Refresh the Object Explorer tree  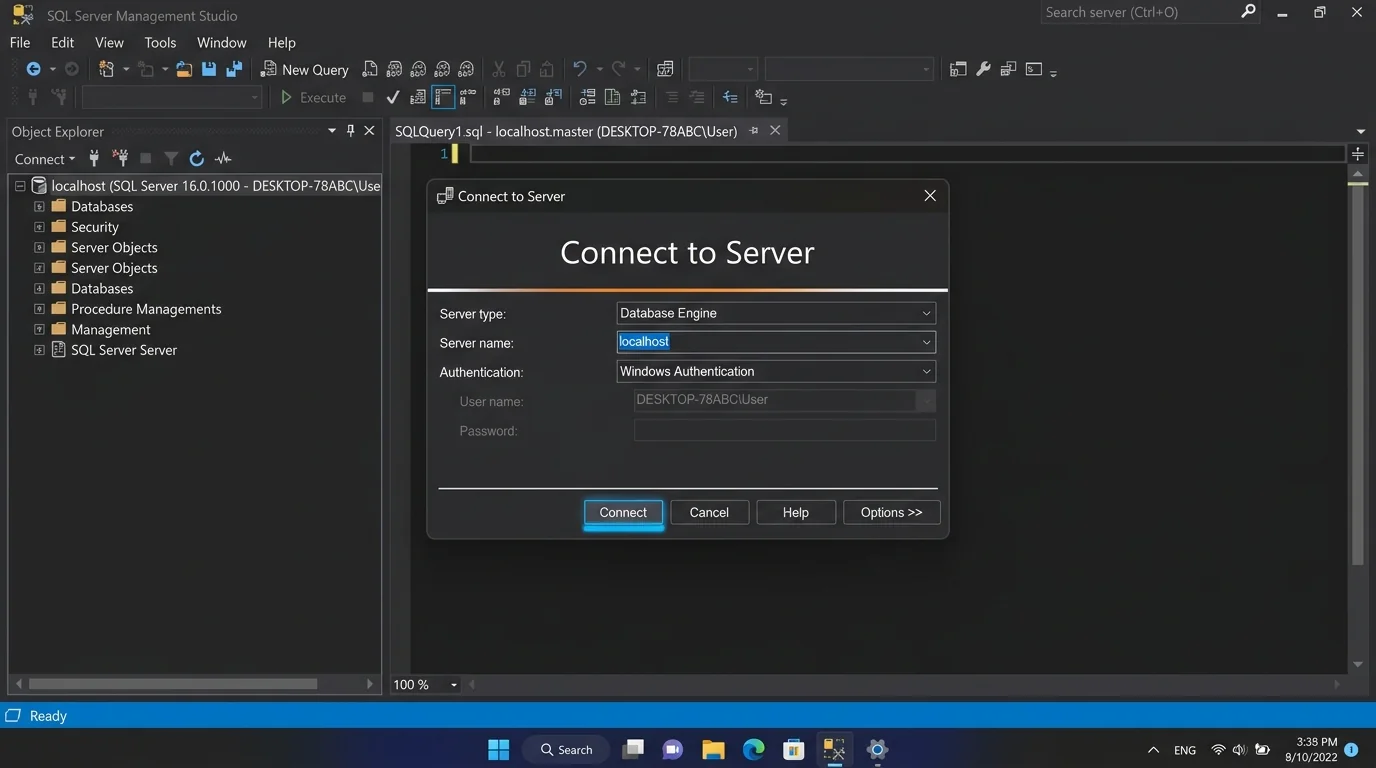click(197, 158)
